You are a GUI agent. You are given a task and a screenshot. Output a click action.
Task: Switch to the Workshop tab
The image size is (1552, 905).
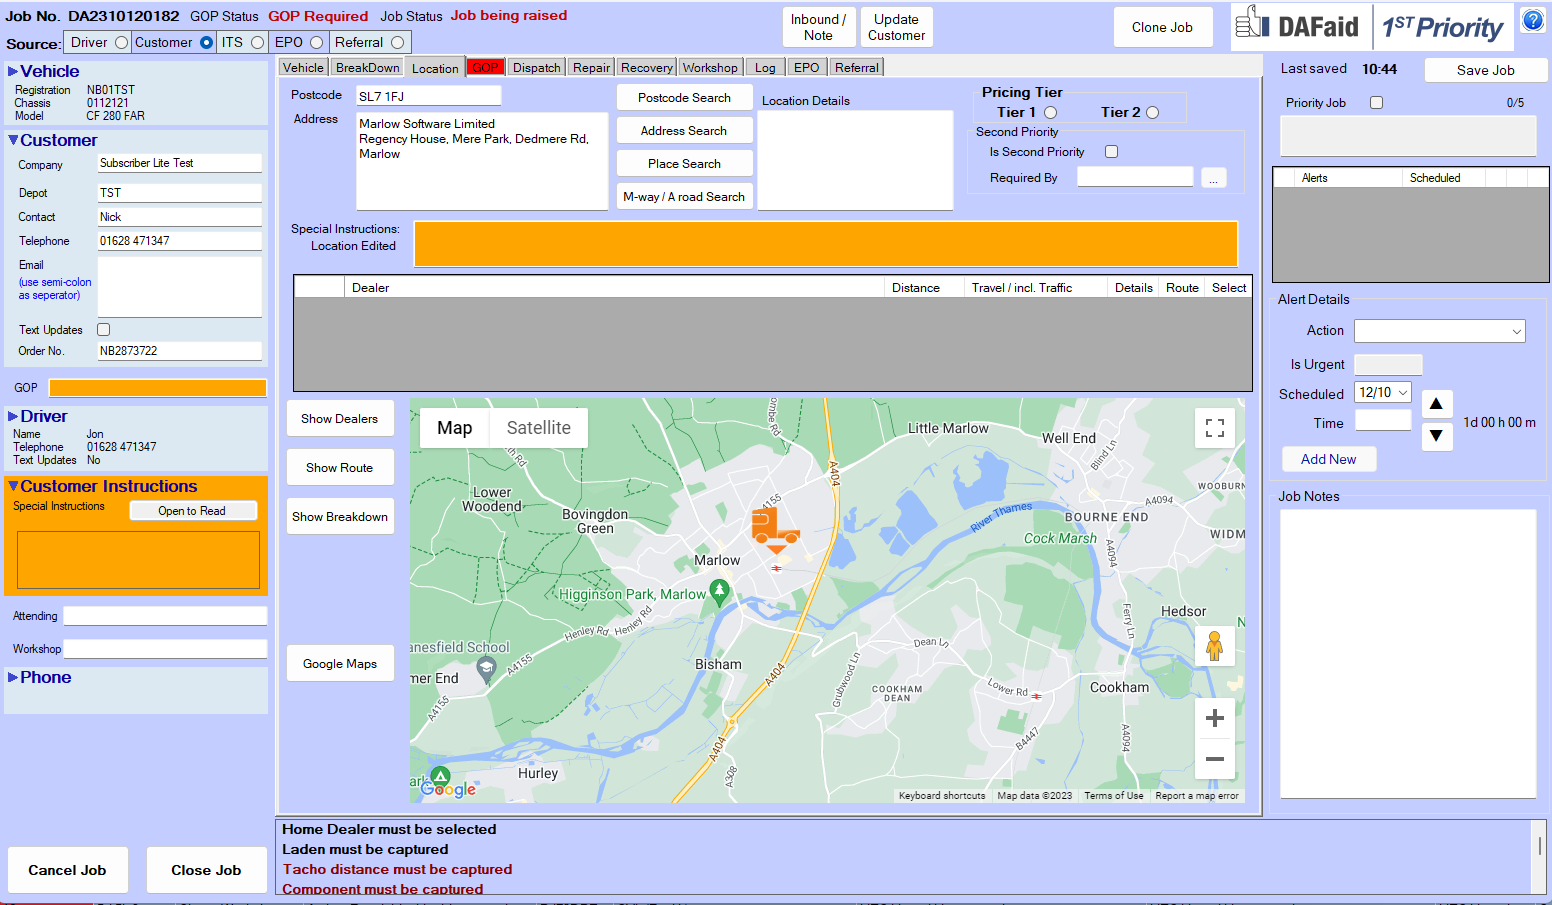pyautogui.click(x=710, y=68)
